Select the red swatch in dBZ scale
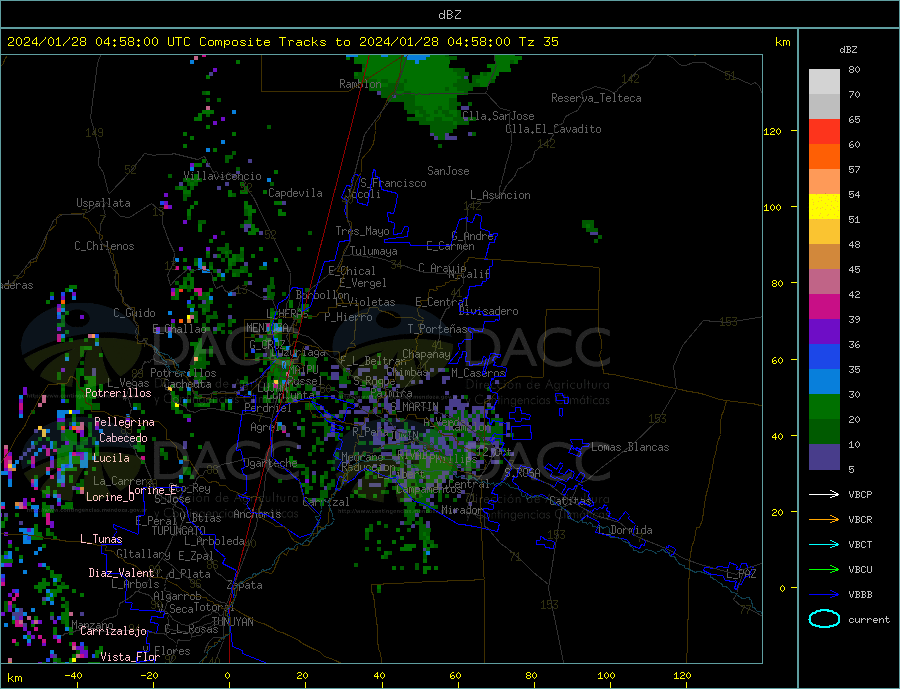900x689 pixels. pyautogui.click(x=824, y=131)
